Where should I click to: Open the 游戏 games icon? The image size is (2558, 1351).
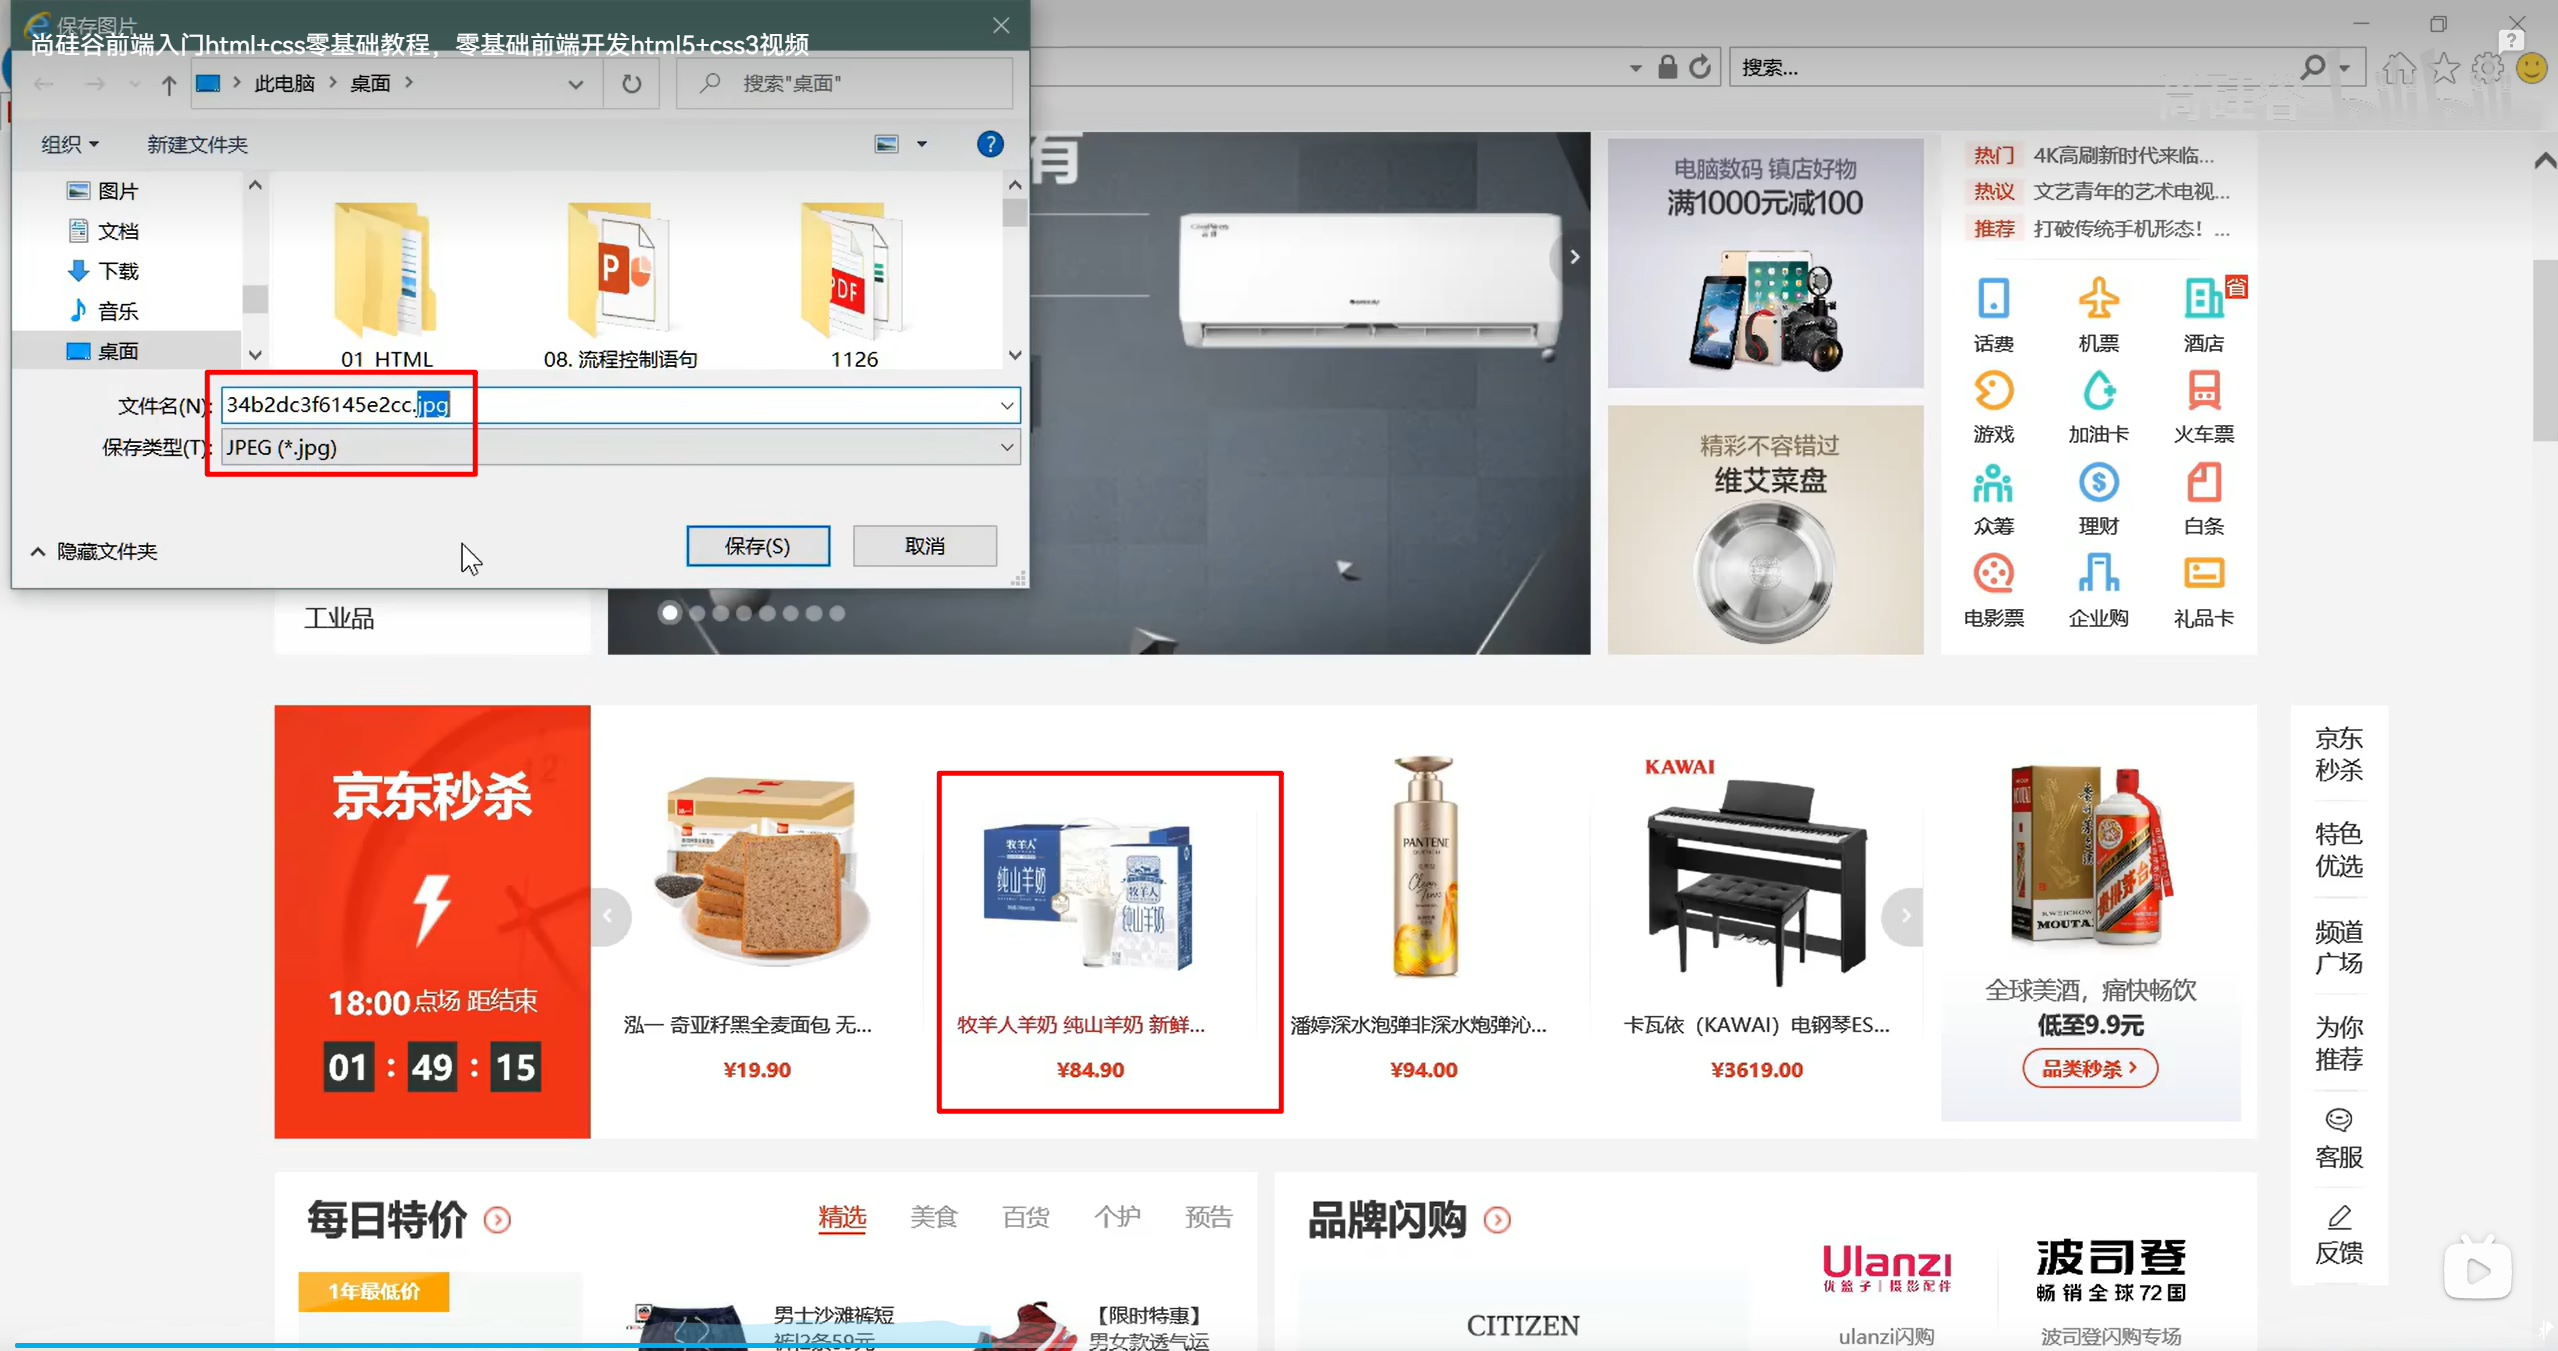click(x=1993, y=390)
